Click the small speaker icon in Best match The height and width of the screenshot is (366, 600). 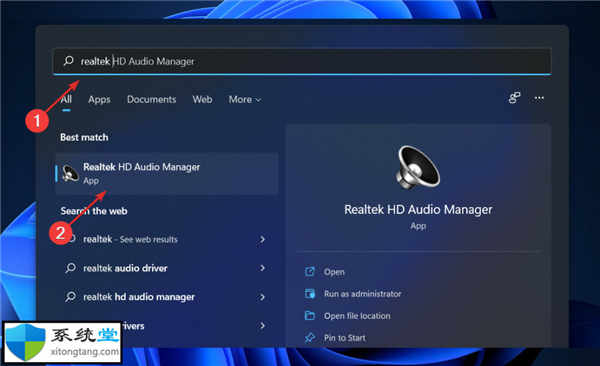70,173
